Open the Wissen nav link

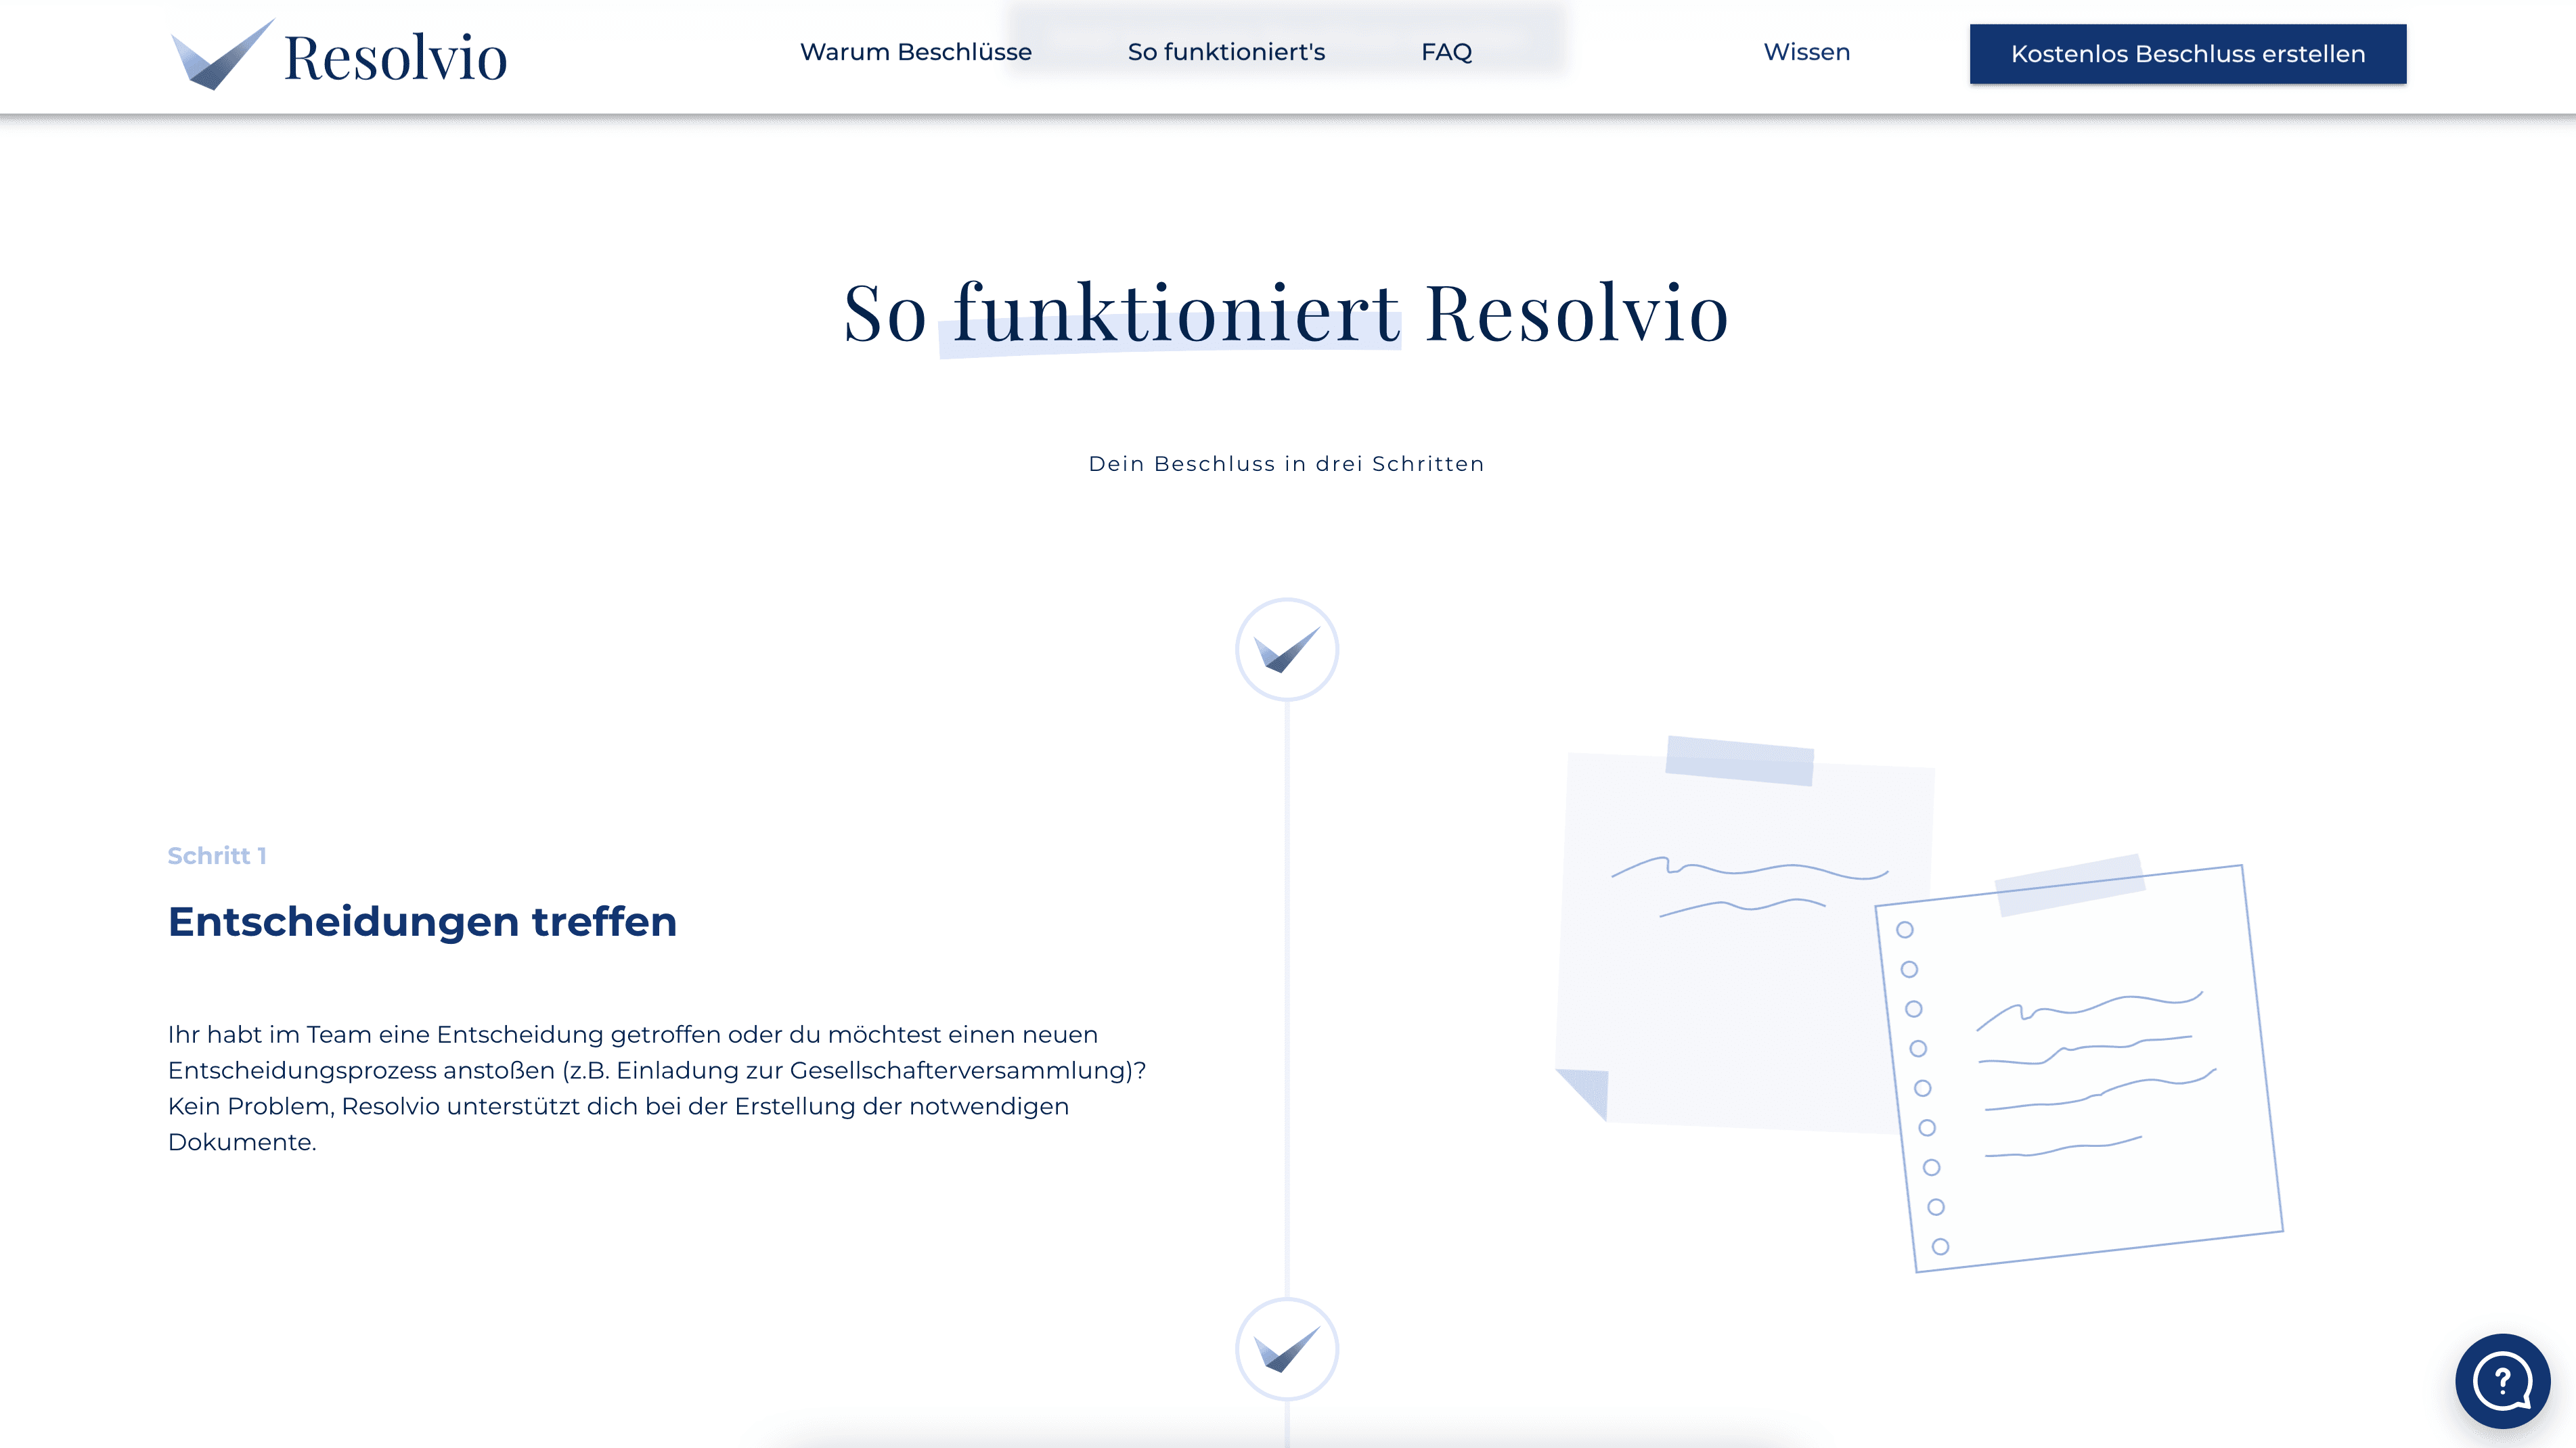1806,52
